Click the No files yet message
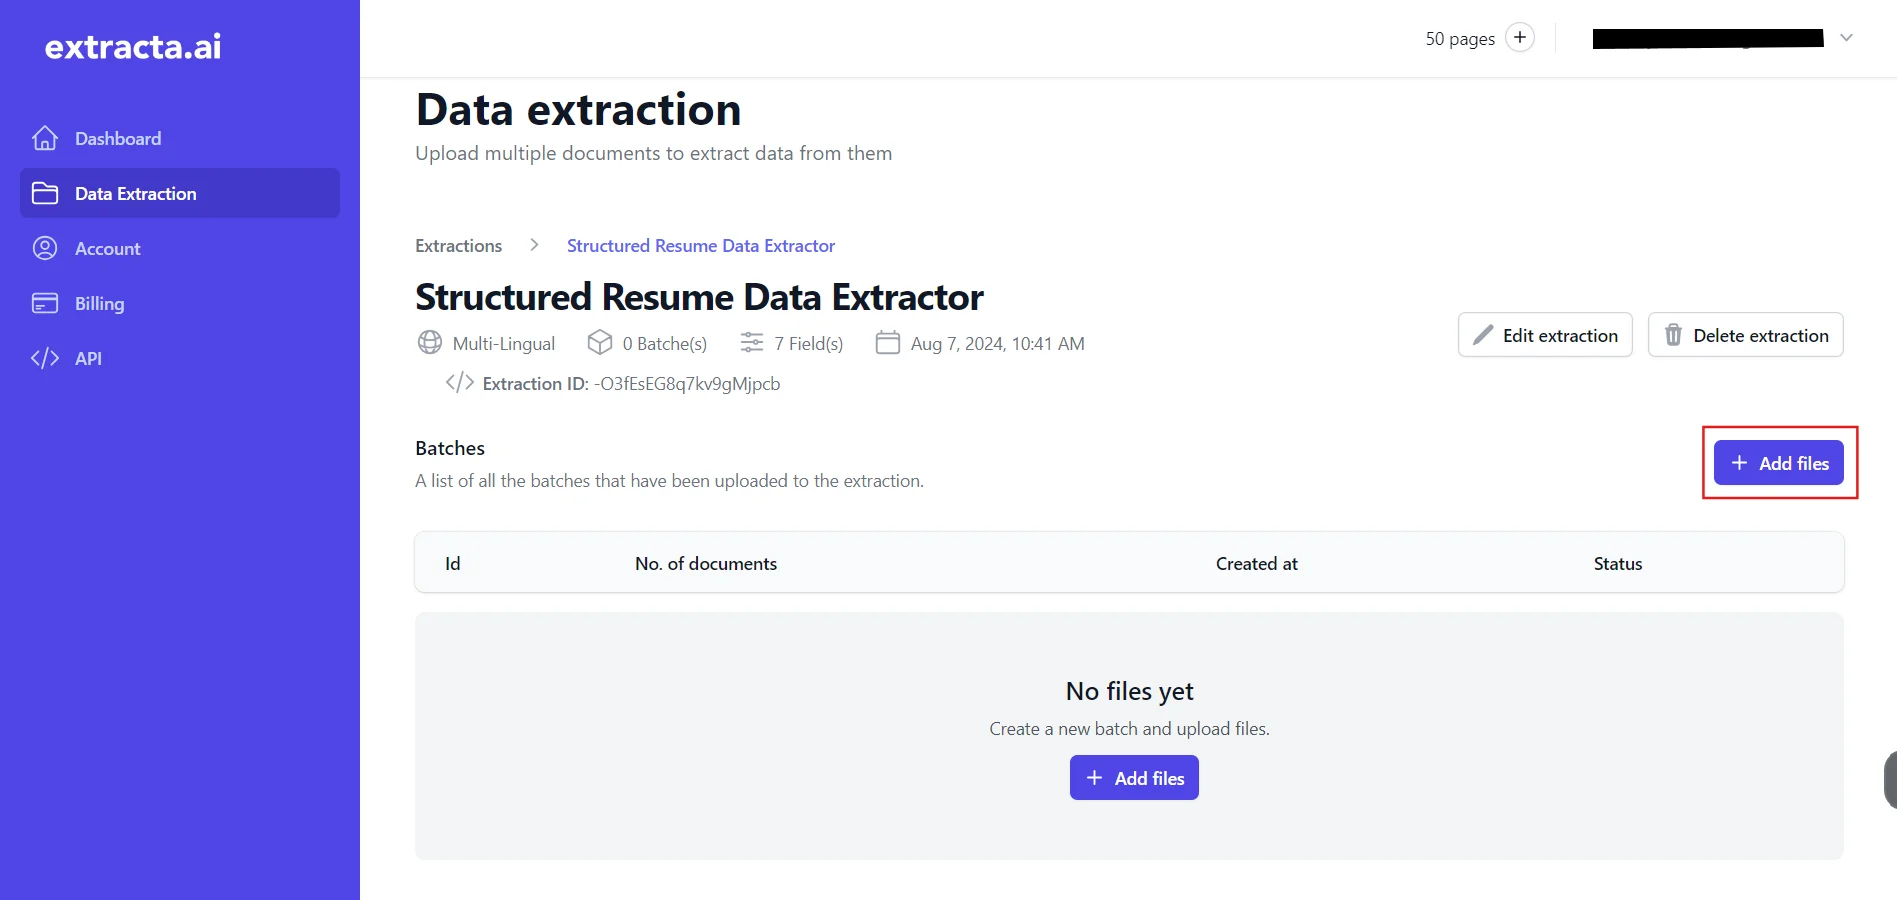Image resolution: width=1897 pixels, height=900 pixels. point(1130,691)
